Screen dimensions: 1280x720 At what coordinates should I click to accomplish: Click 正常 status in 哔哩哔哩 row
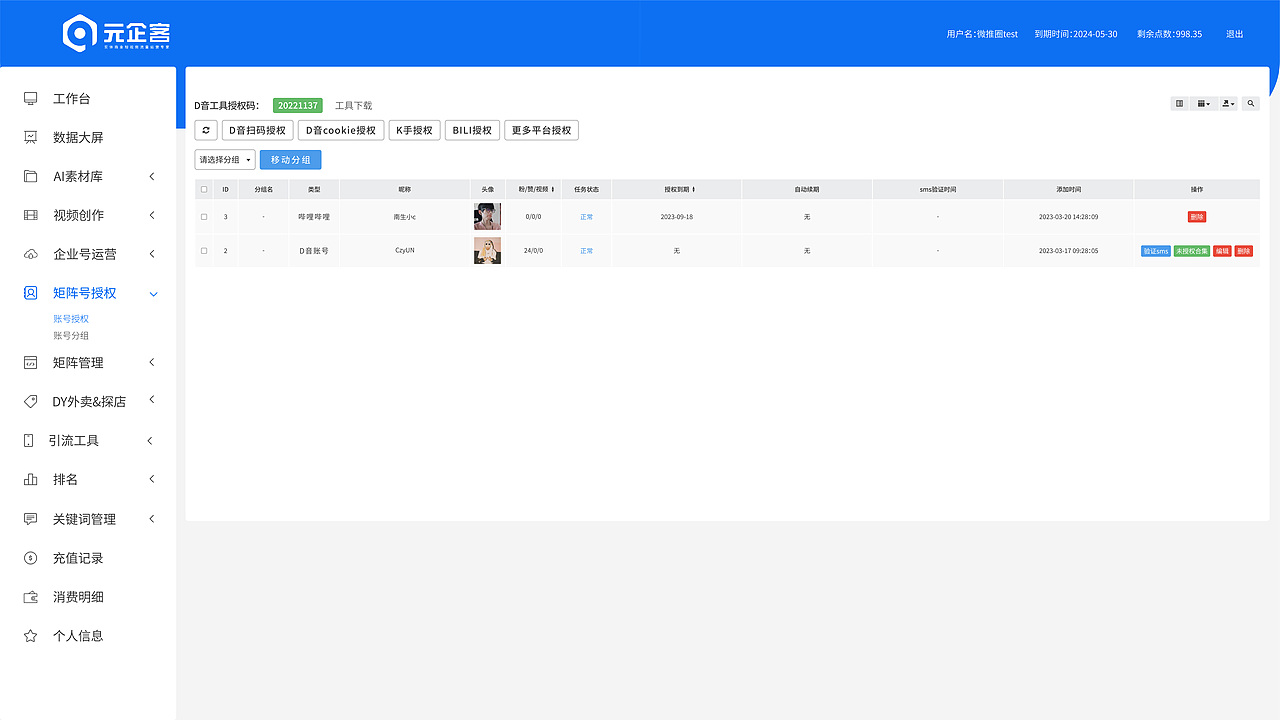point(586,216)
